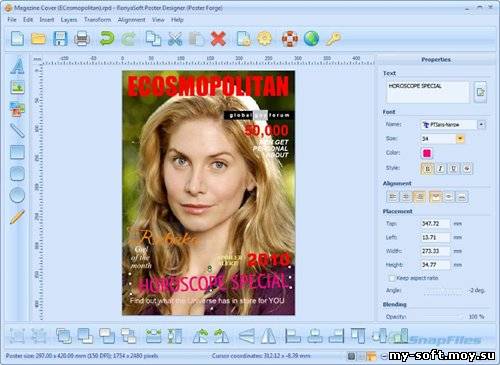Expand the font Name dropdown
The height and width of the screenshot is (365, 500).
481,124
